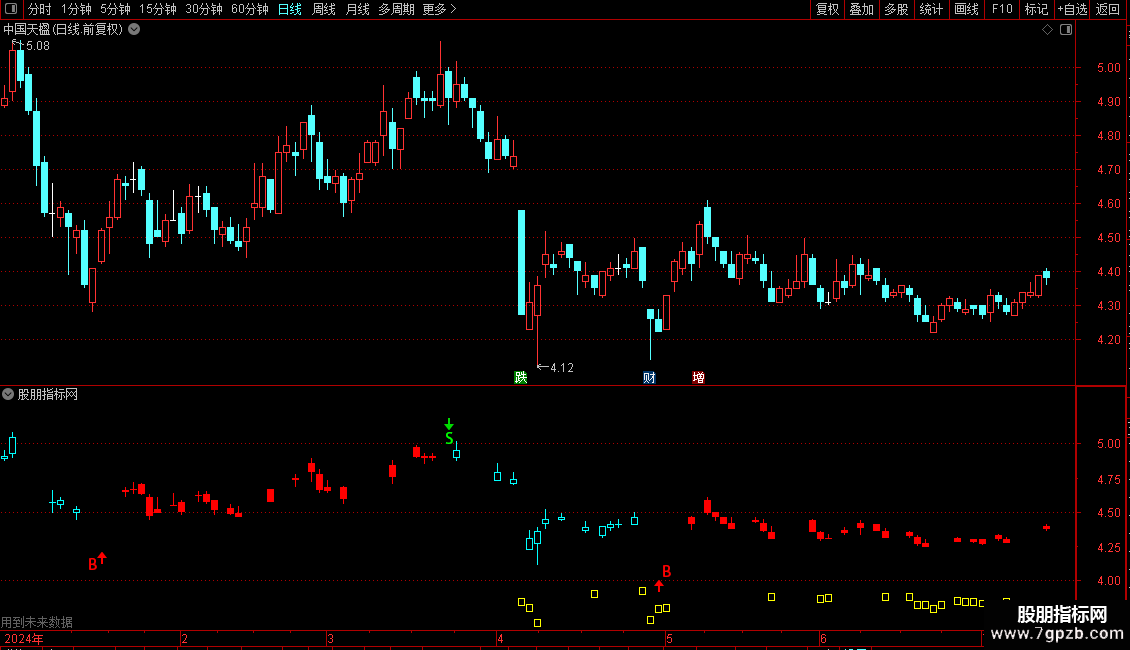The image size is (1130, 650).
Task: Click 中国天楹(日线.前复权) chart title
Action: click(63, 30)
